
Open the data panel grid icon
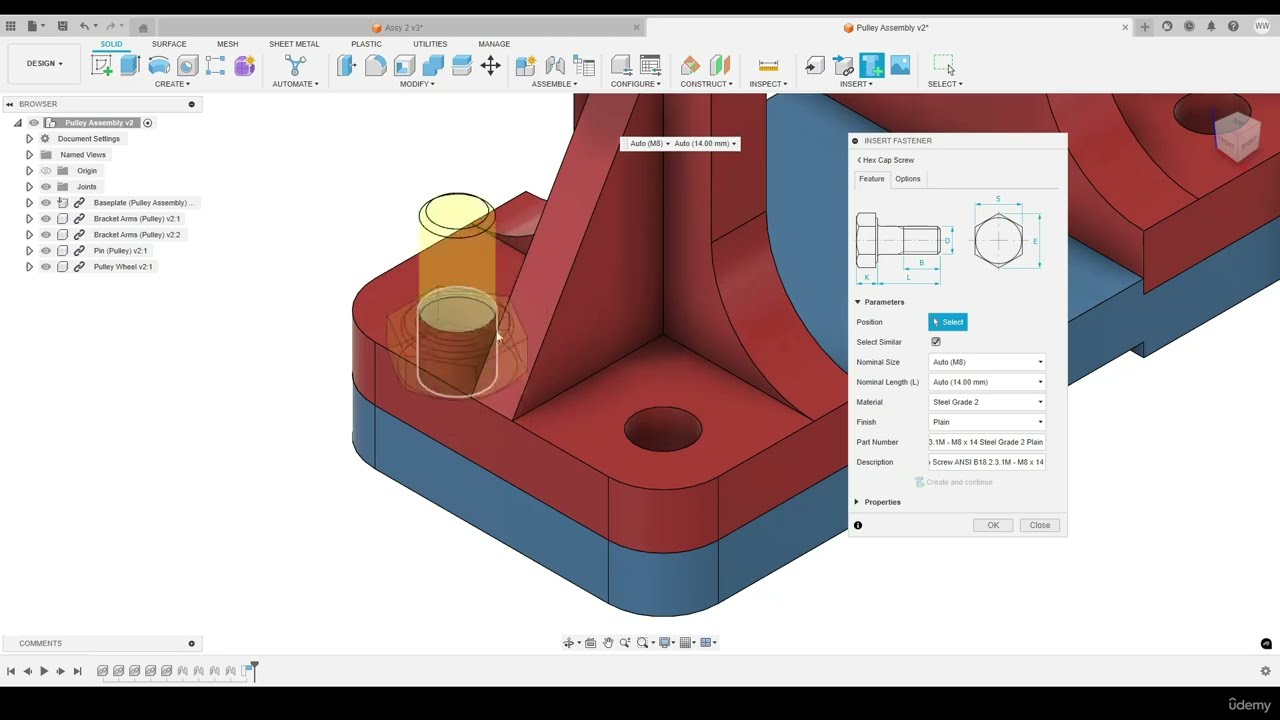tap(11, 27)
